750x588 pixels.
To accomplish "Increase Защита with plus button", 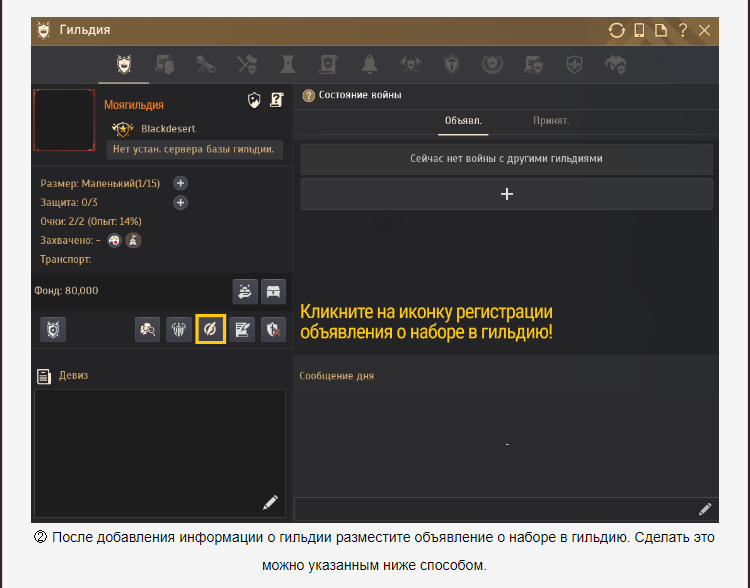I will [x=180, y=203].
